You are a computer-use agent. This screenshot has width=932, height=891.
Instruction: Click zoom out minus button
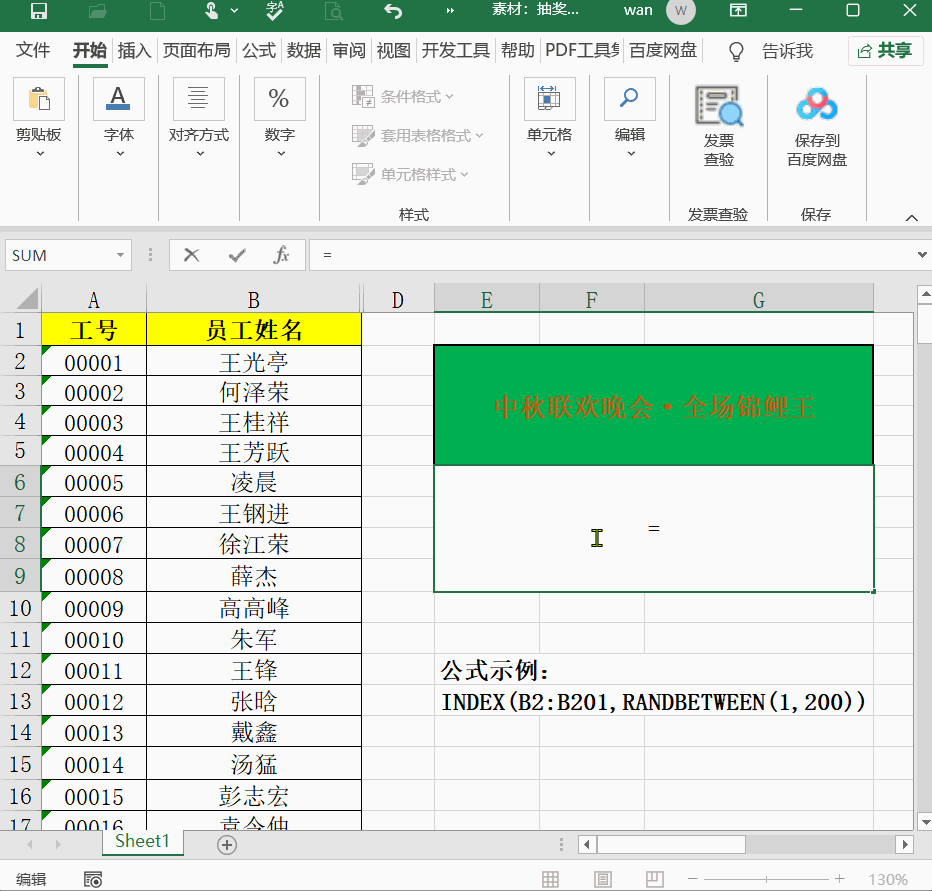click(692, 879)
